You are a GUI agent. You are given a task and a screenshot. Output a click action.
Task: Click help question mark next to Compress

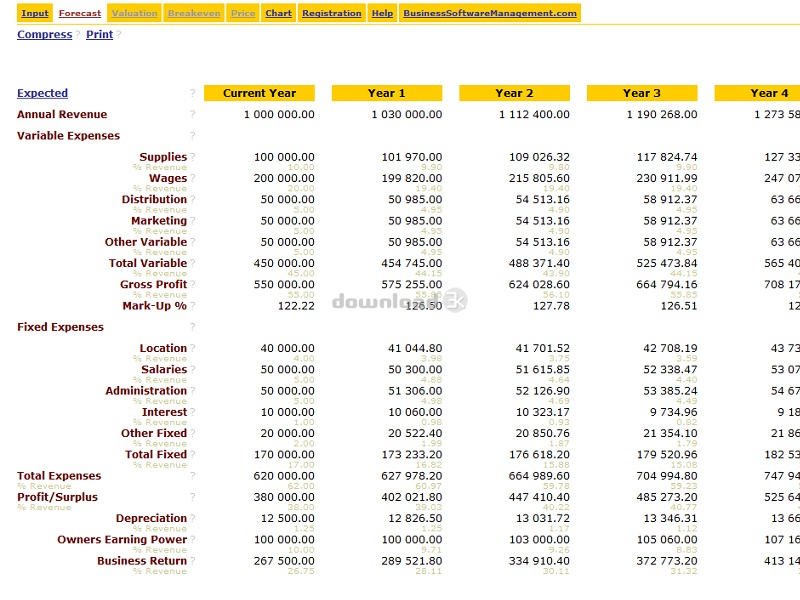[78, 34]
